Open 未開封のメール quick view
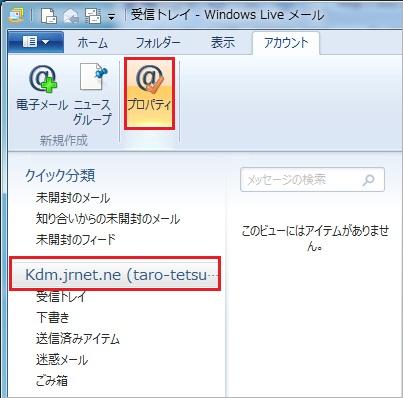The height and width of the screenshot is (398, 403). [73, 198]
